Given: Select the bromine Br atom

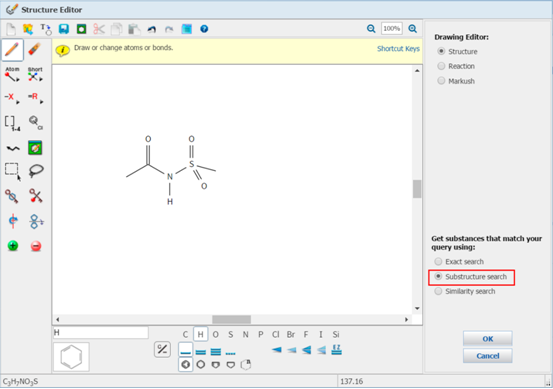Looking at the screenshot, I should [x=291, y=334].
